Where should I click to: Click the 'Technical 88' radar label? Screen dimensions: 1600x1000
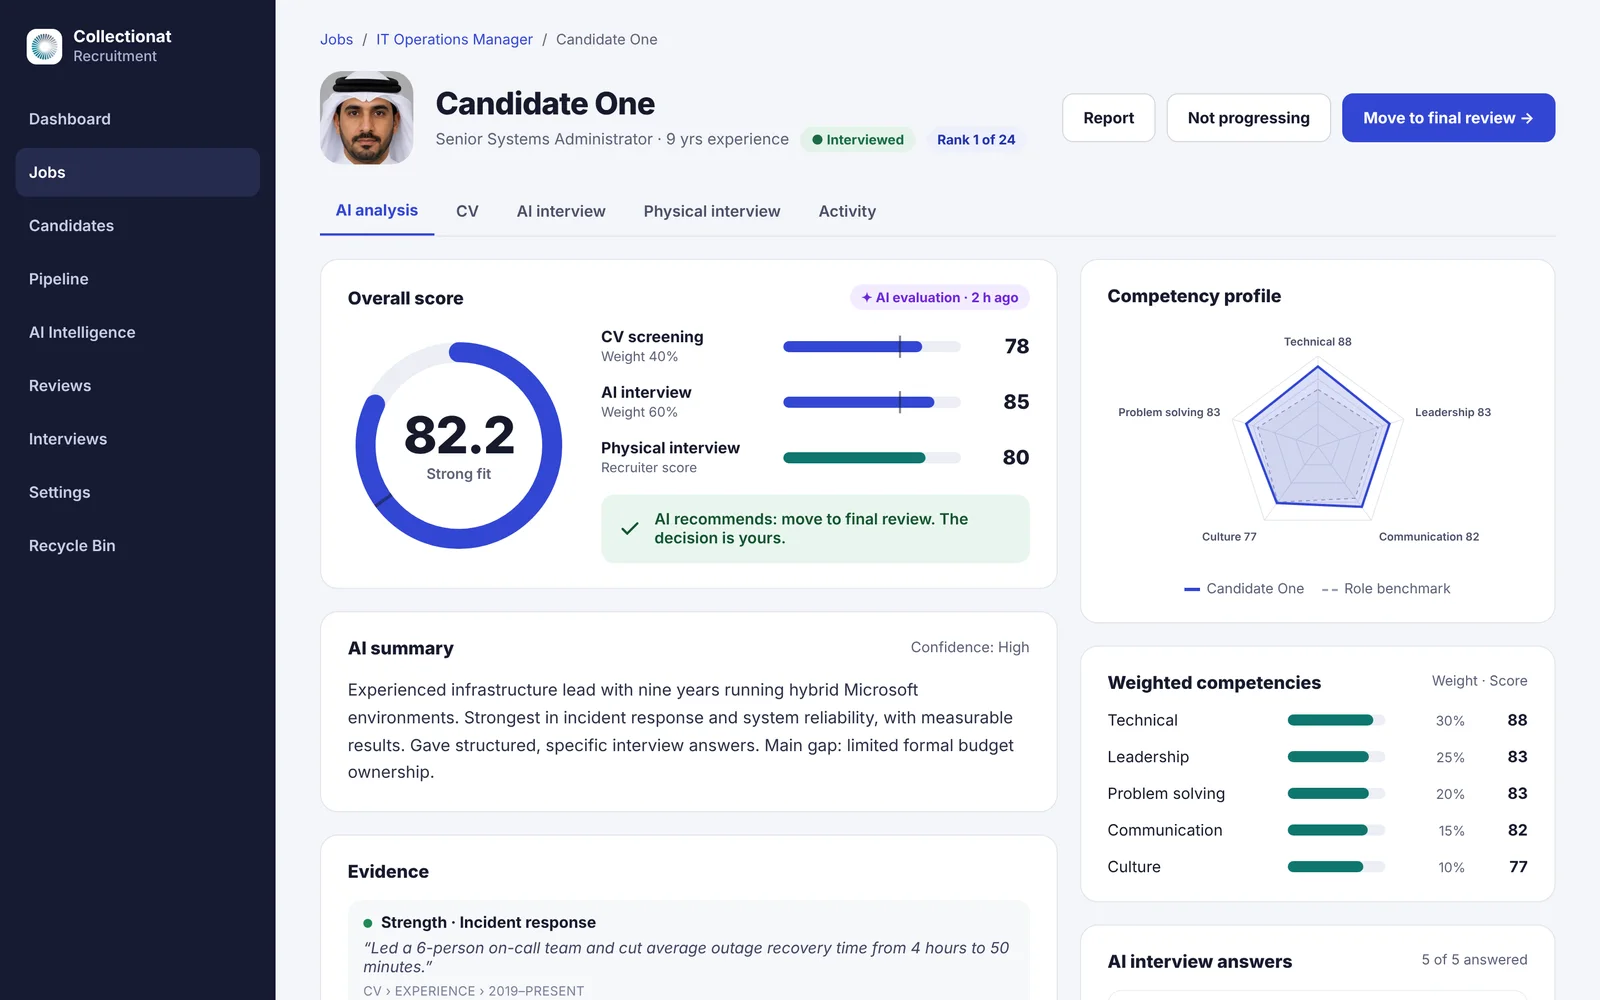(1318, 342)
